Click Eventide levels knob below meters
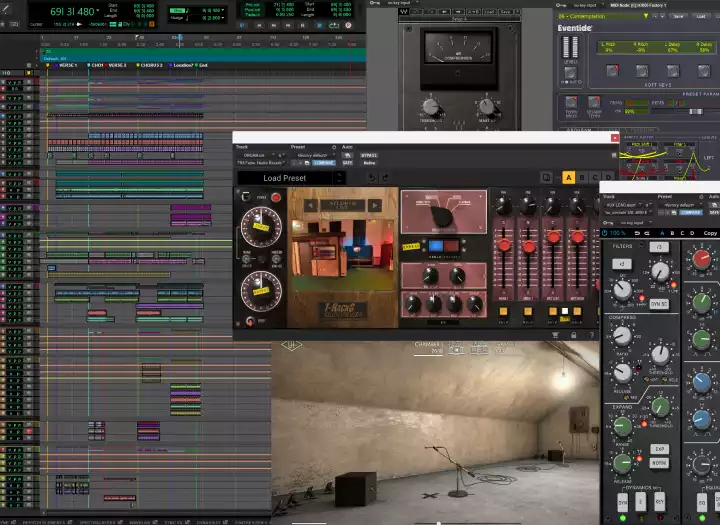 (x=570, y=73)
